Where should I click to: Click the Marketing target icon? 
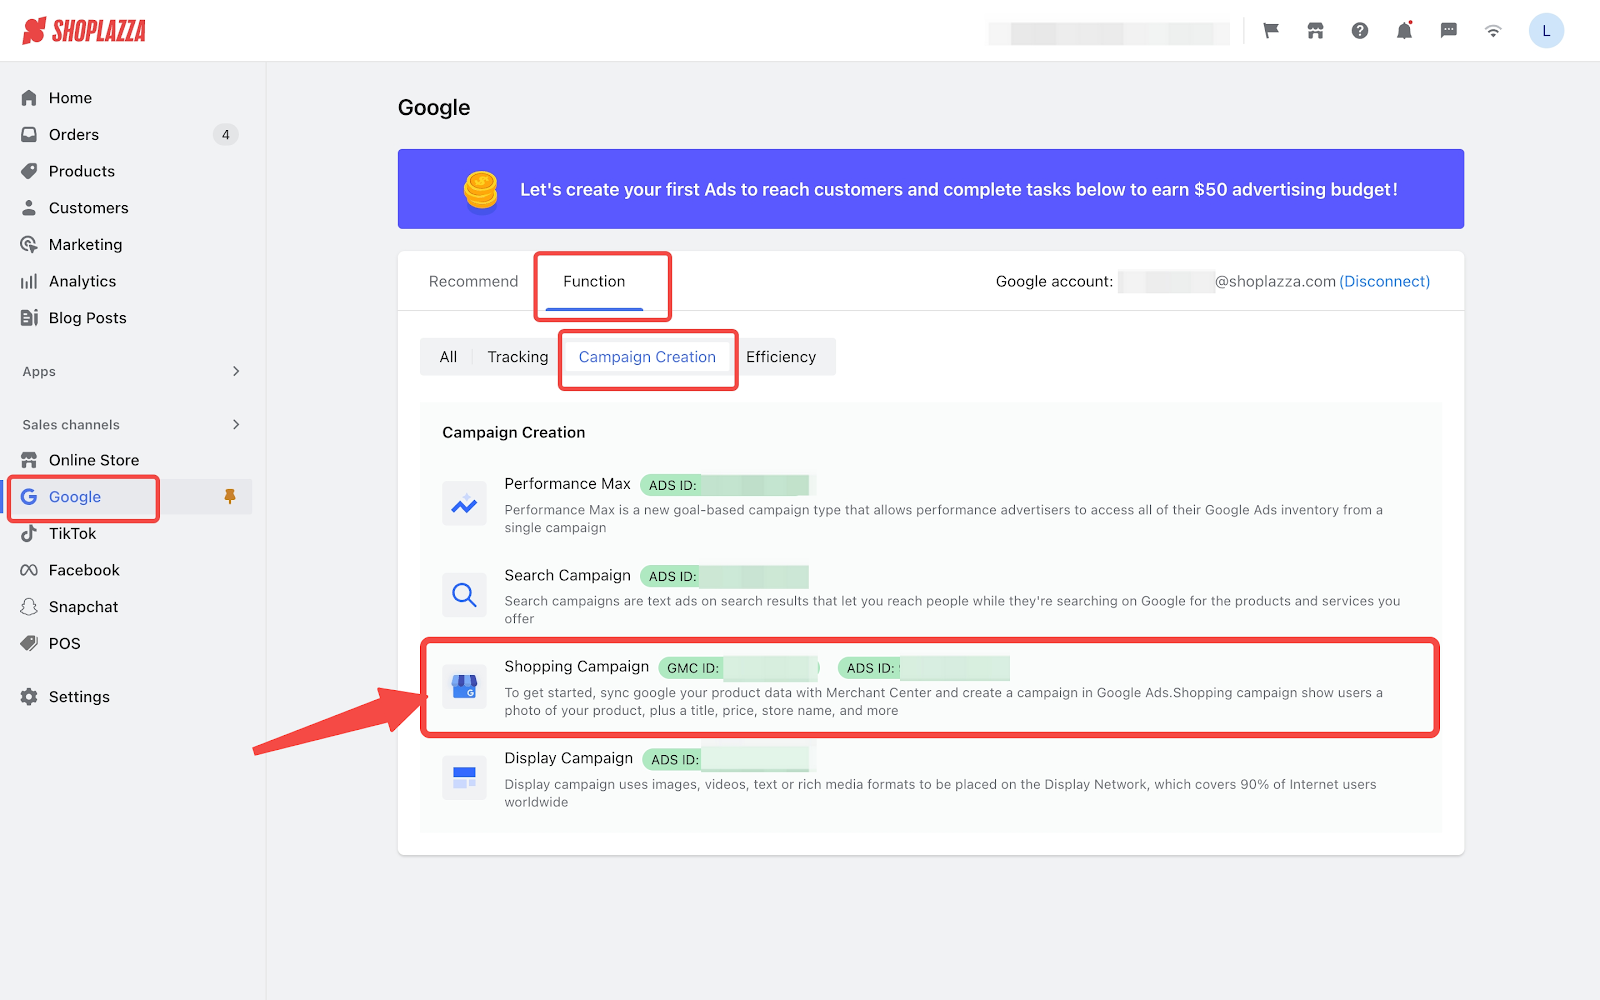(x=29, y=245)
